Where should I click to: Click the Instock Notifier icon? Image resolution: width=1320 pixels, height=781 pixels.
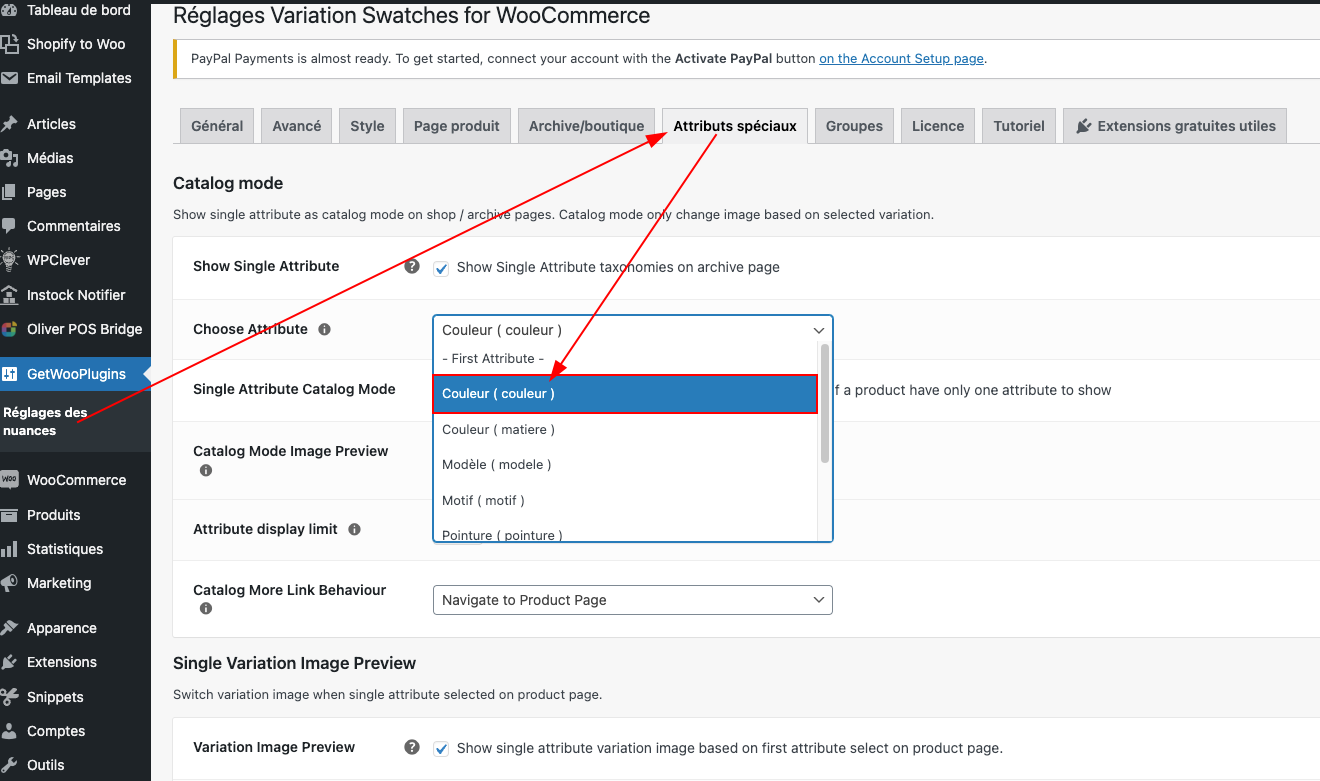pos(9,295)
